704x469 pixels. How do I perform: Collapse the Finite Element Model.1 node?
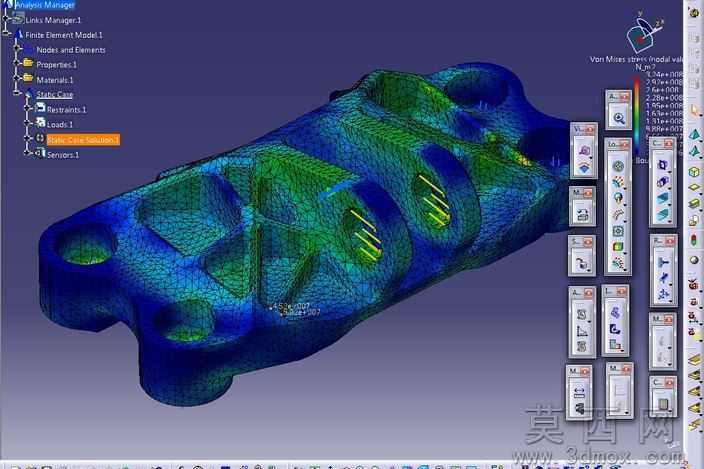[6, 34]
